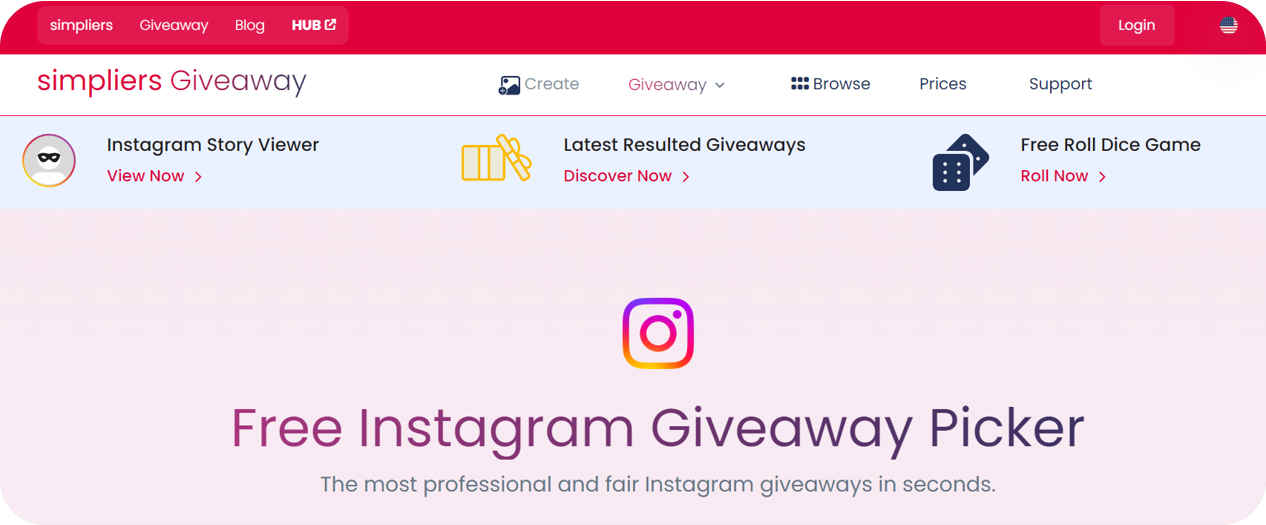This screenshot has width=1266, height=525.
Task: Click the Login button
Action: pyautogui.click(x=1137, y=25)
